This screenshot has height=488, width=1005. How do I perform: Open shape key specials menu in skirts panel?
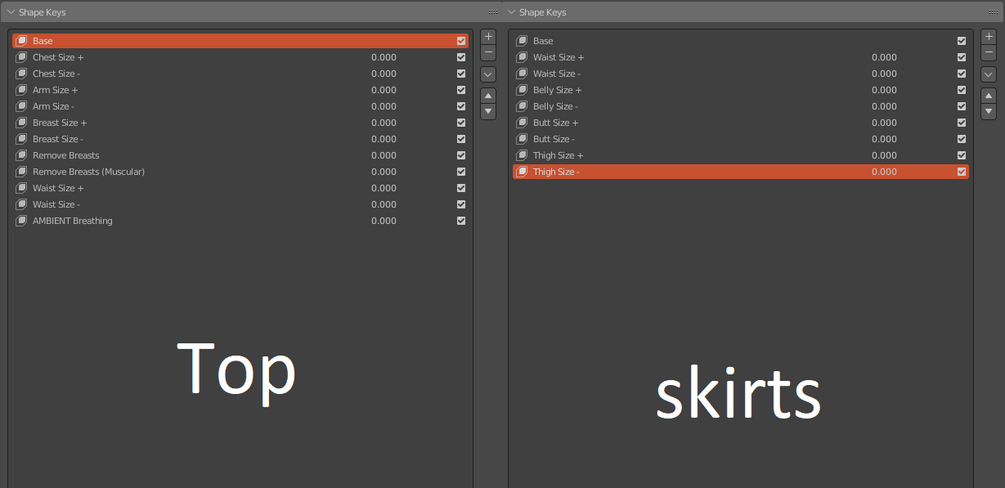pos(988,75)
